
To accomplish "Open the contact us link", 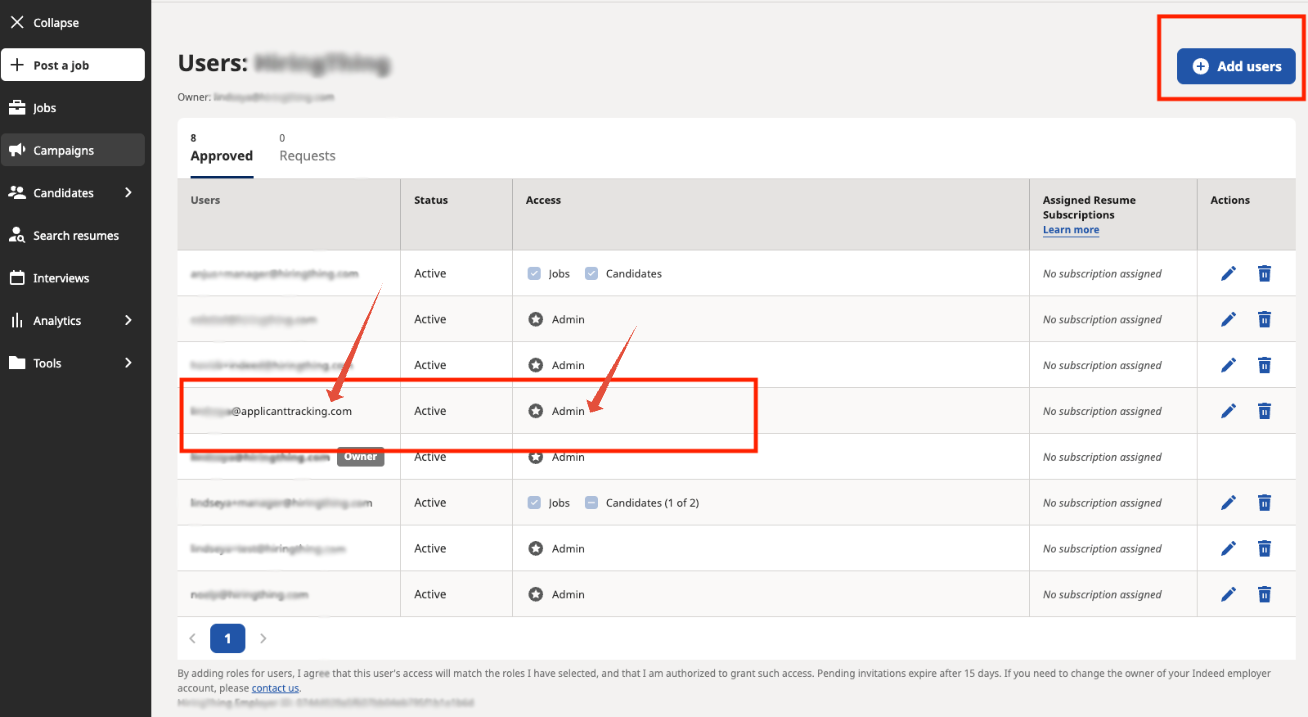I will (x=275, y=688).
